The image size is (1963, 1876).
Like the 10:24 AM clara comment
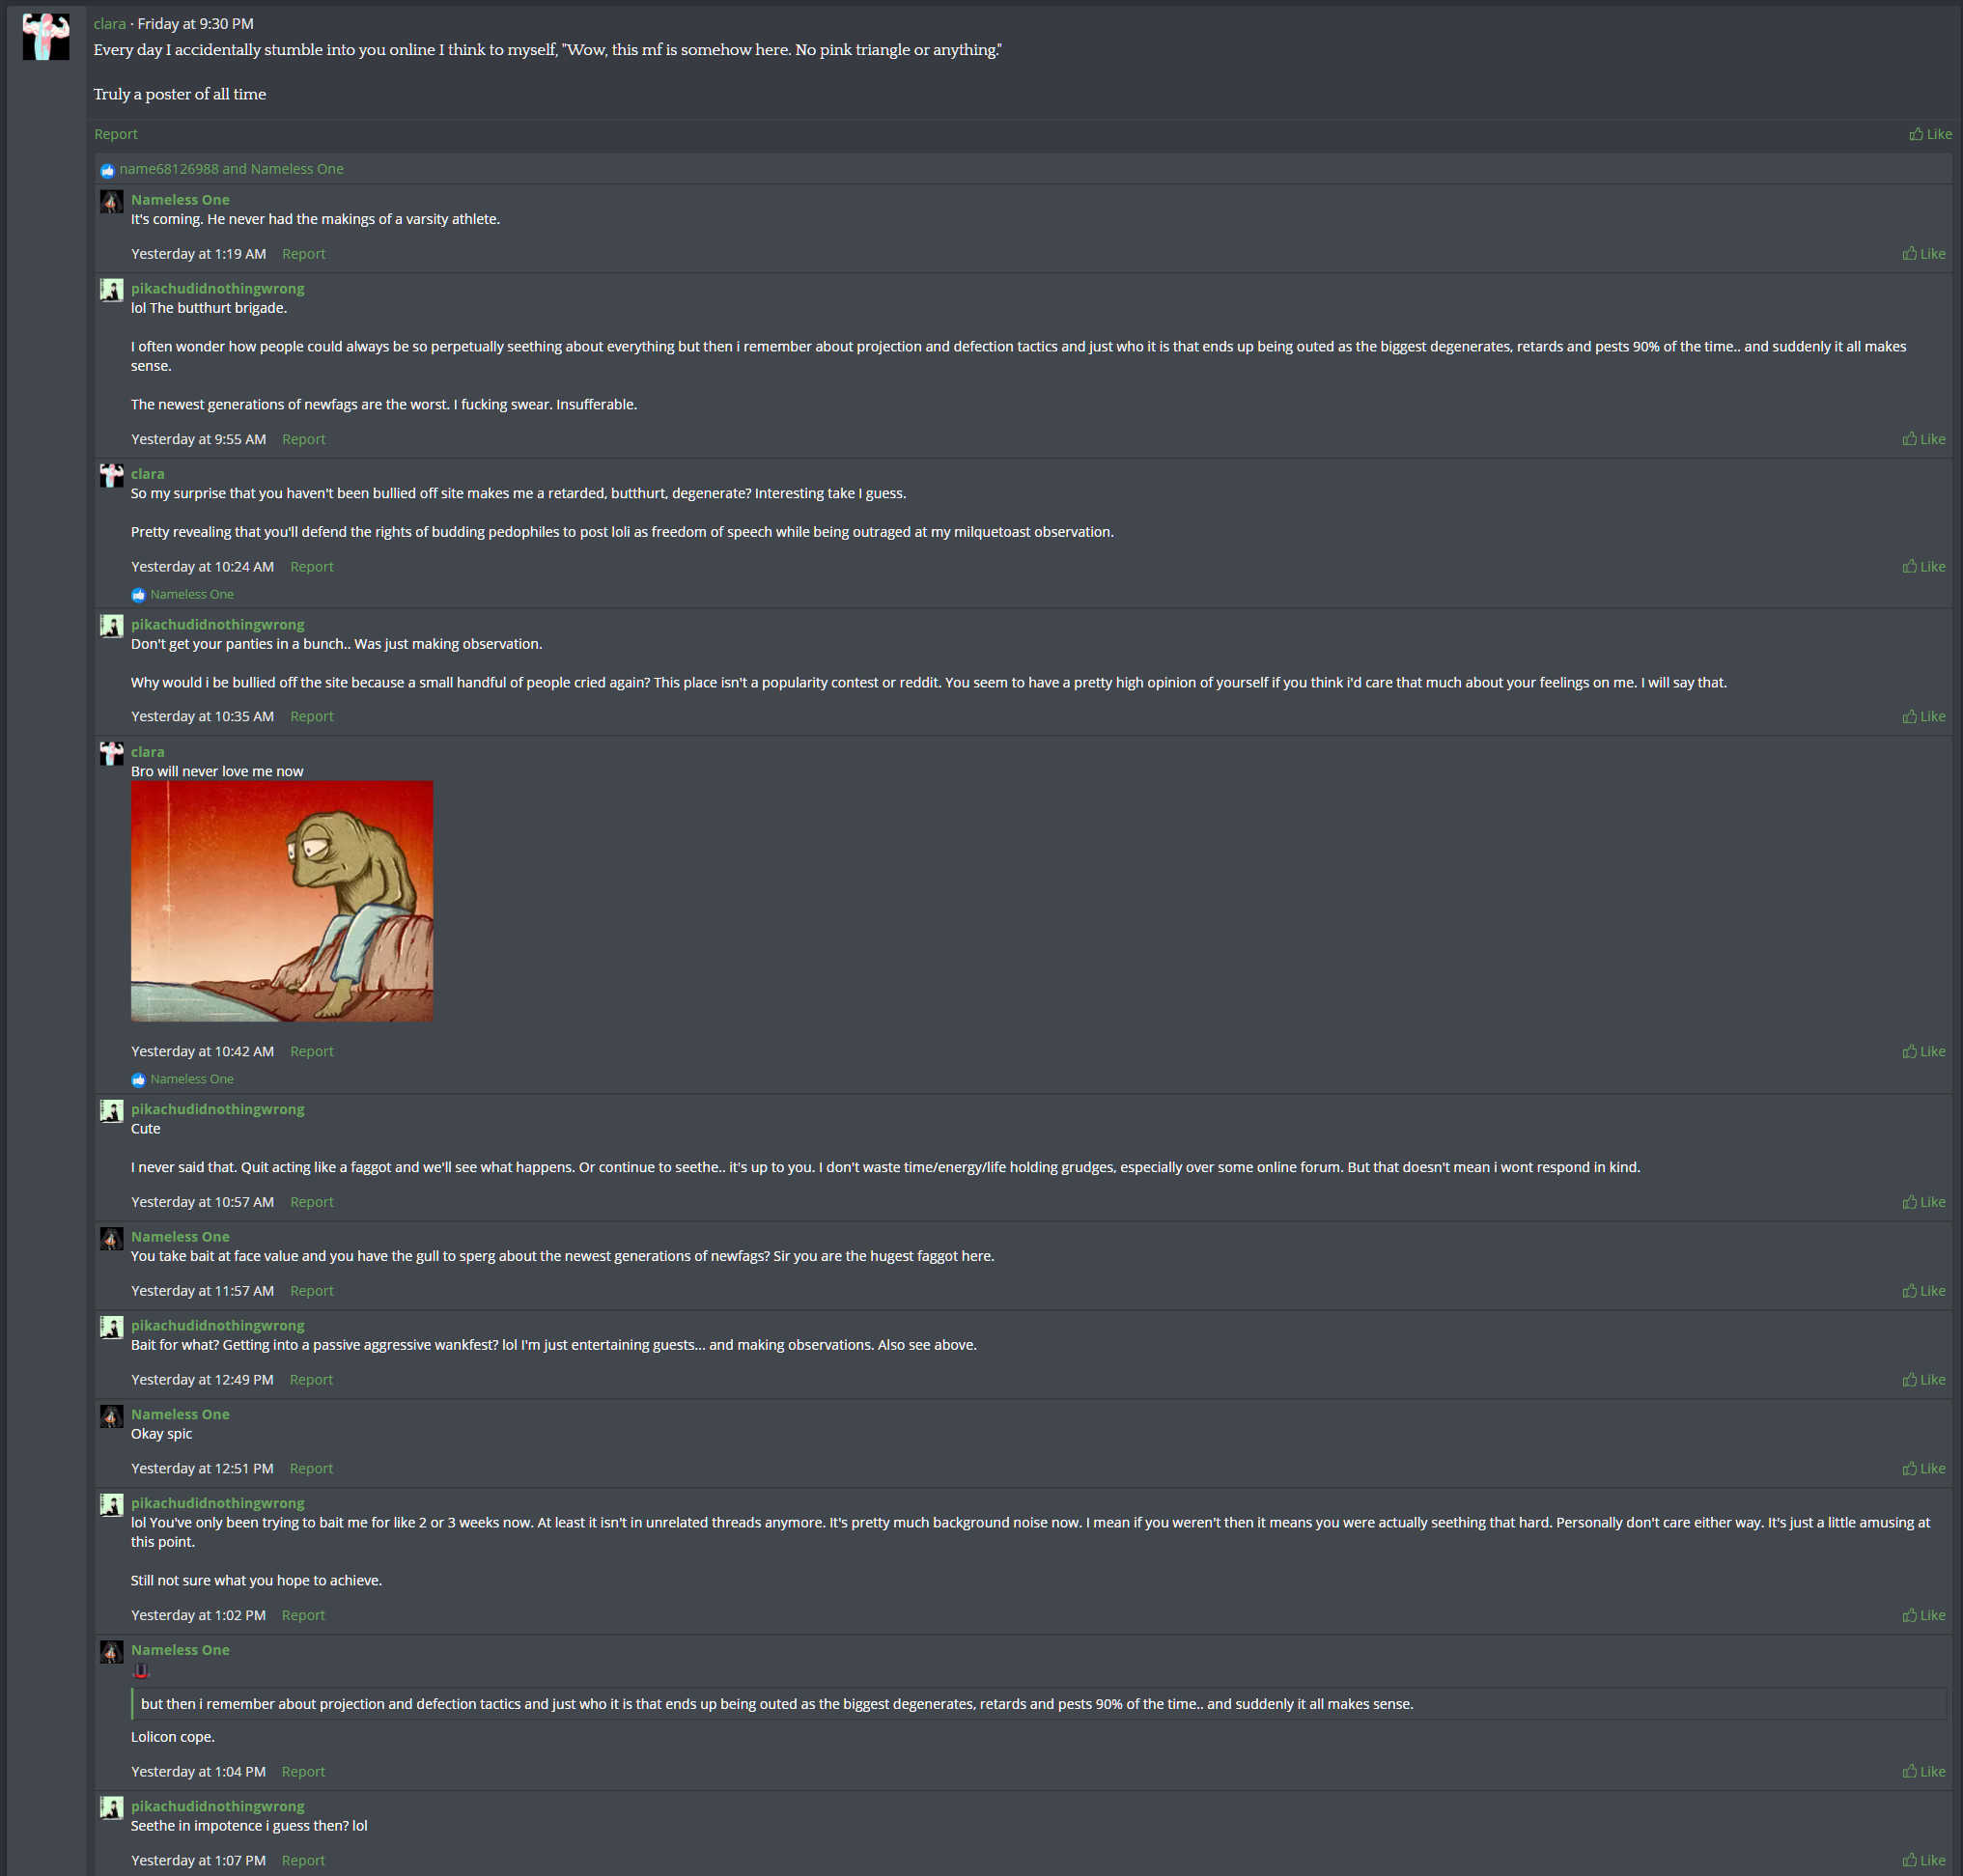click(x=1924, y=566)
